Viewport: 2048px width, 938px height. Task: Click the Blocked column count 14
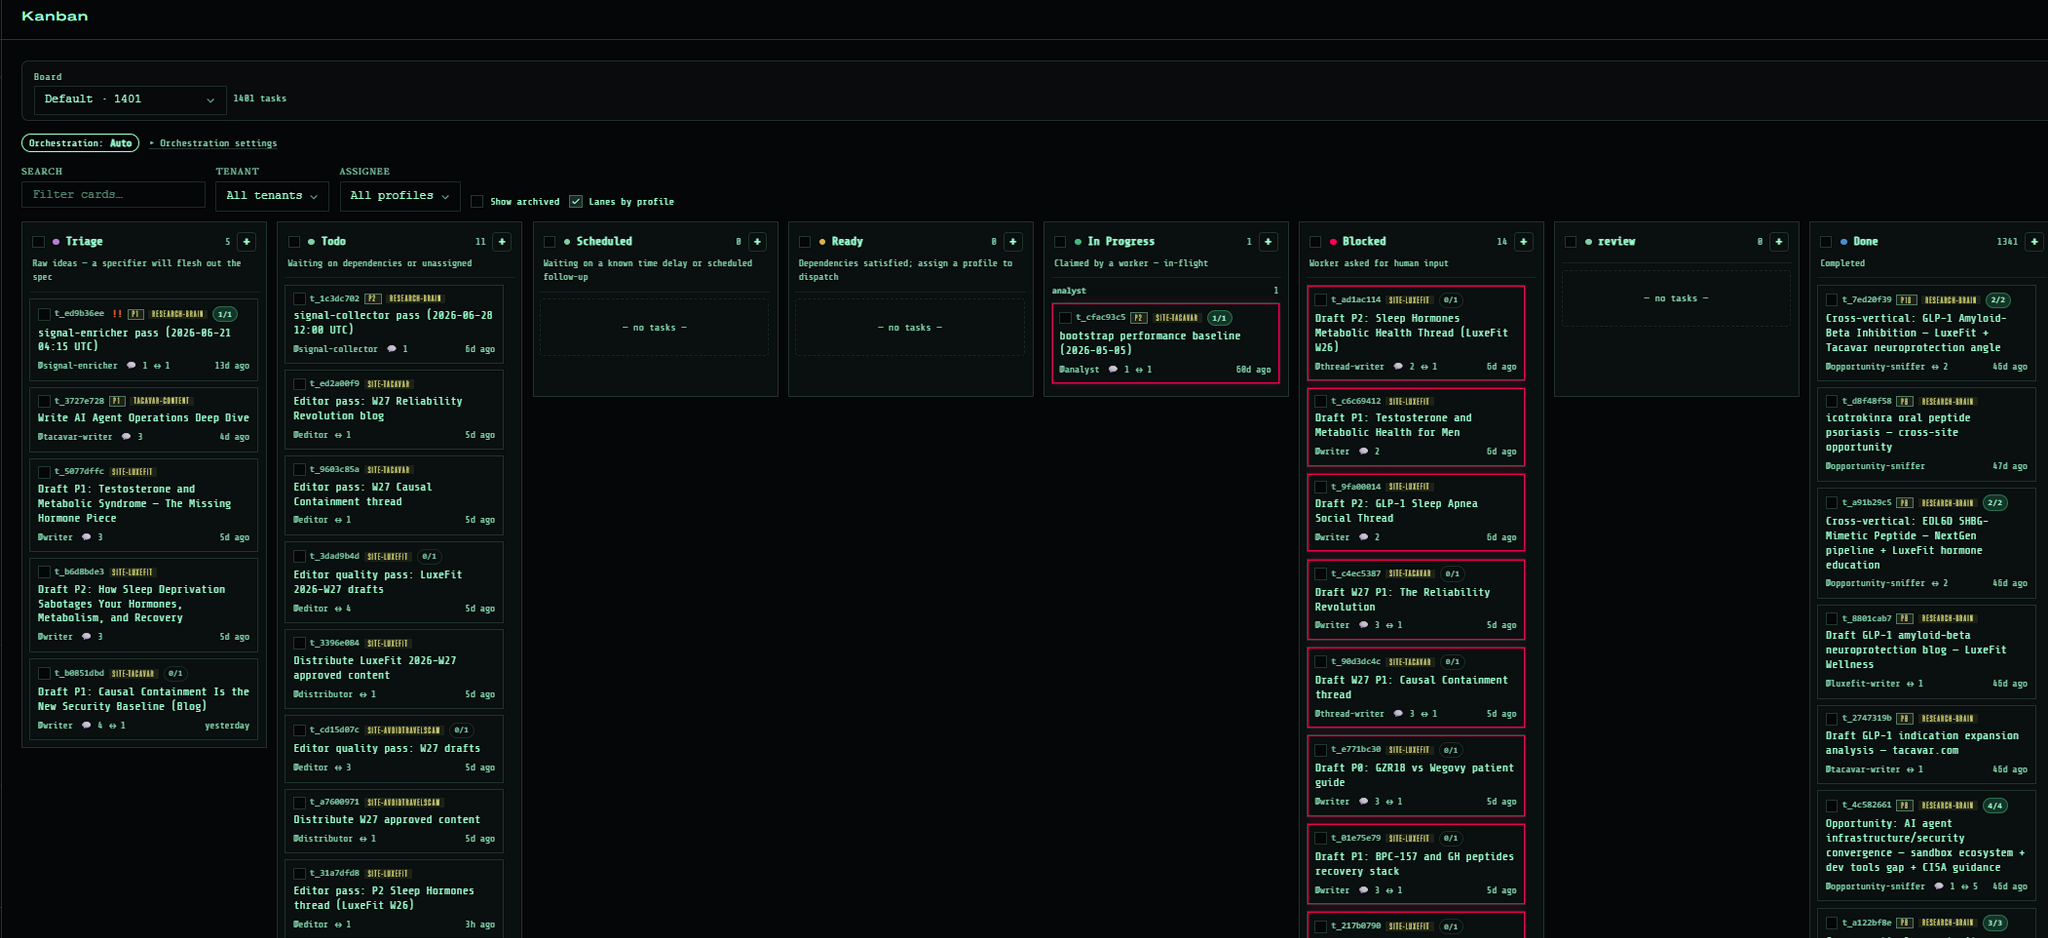[x=1501, y=242]
